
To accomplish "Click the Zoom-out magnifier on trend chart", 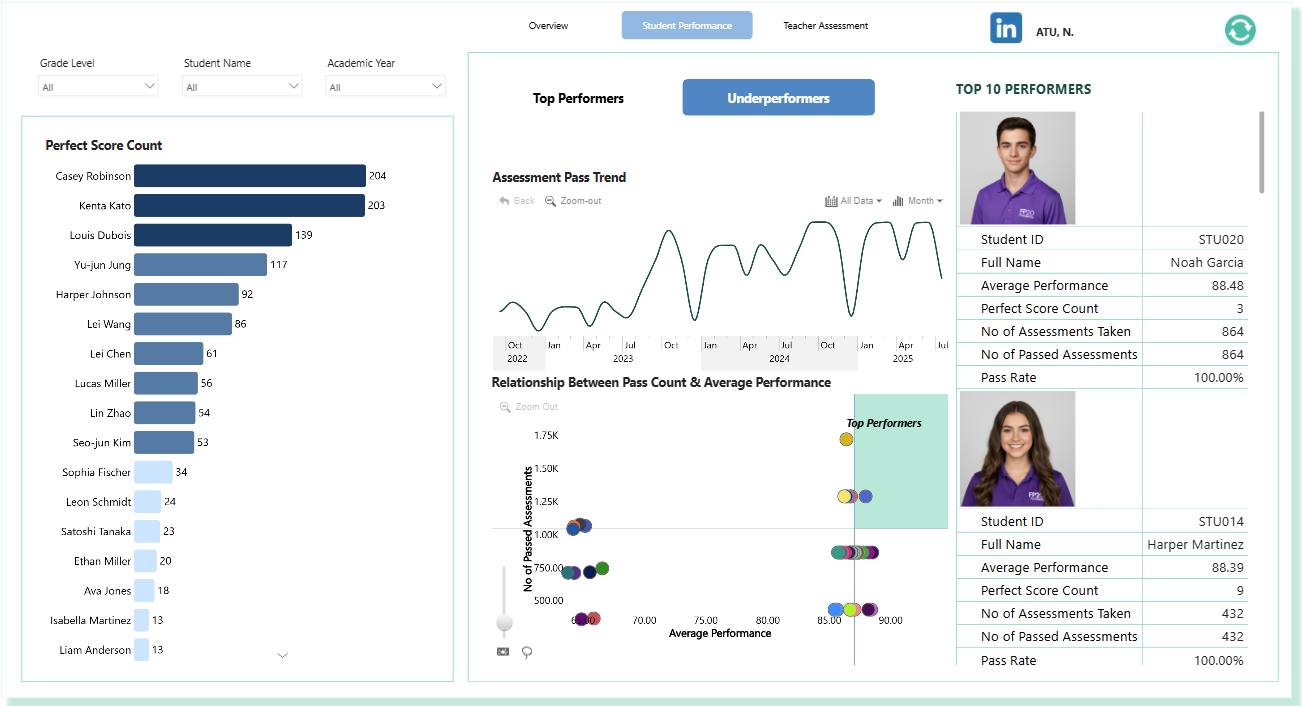I will click(550, 201).
